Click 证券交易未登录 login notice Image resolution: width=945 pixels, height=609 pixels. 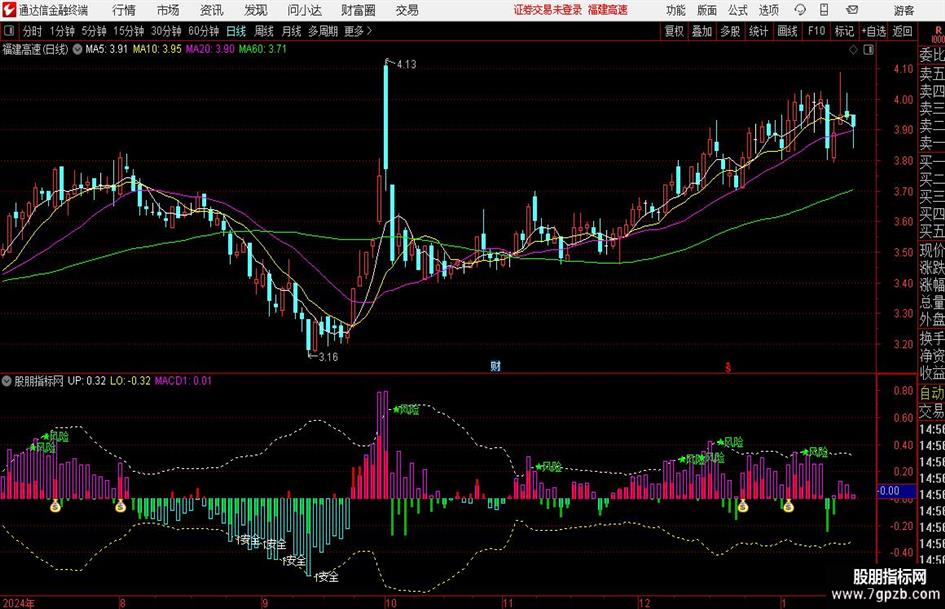click(x=548, y=10)
